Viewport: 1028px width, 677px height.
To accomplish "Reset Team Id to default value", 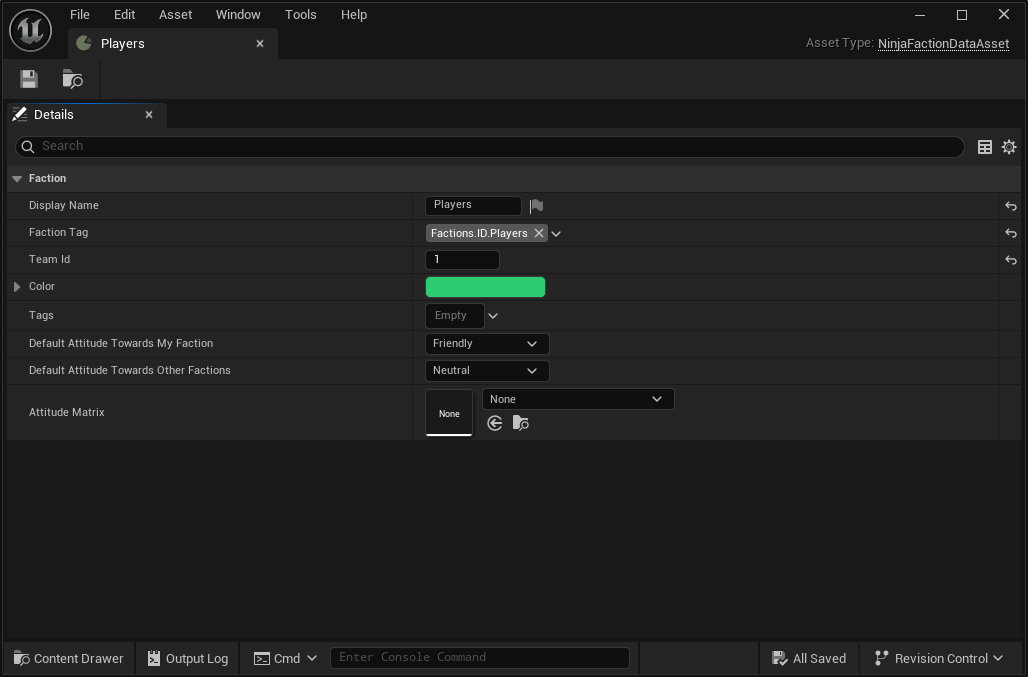I will click(1011, 260).
